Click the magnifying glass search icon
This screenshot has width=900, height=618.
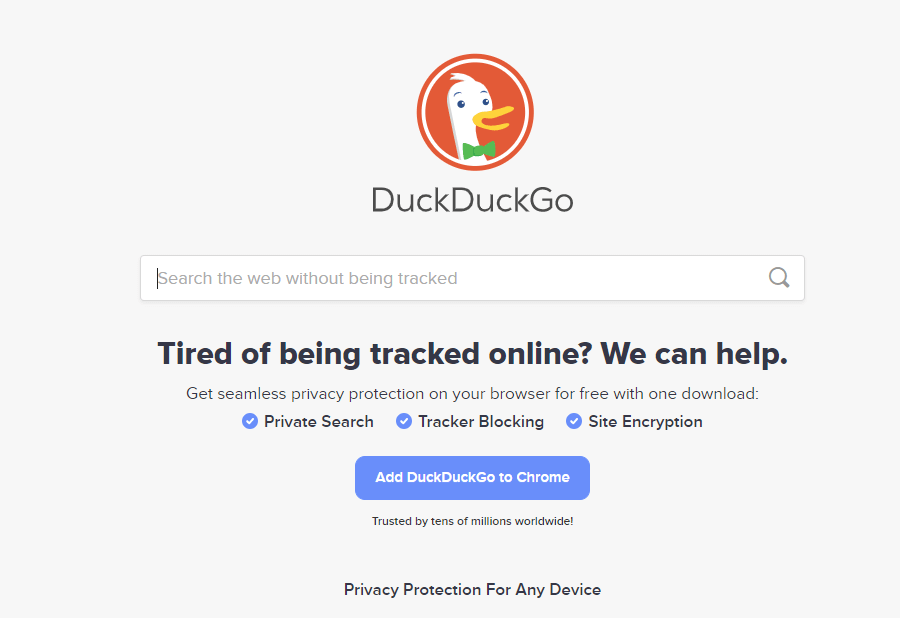tap(779, 278)
